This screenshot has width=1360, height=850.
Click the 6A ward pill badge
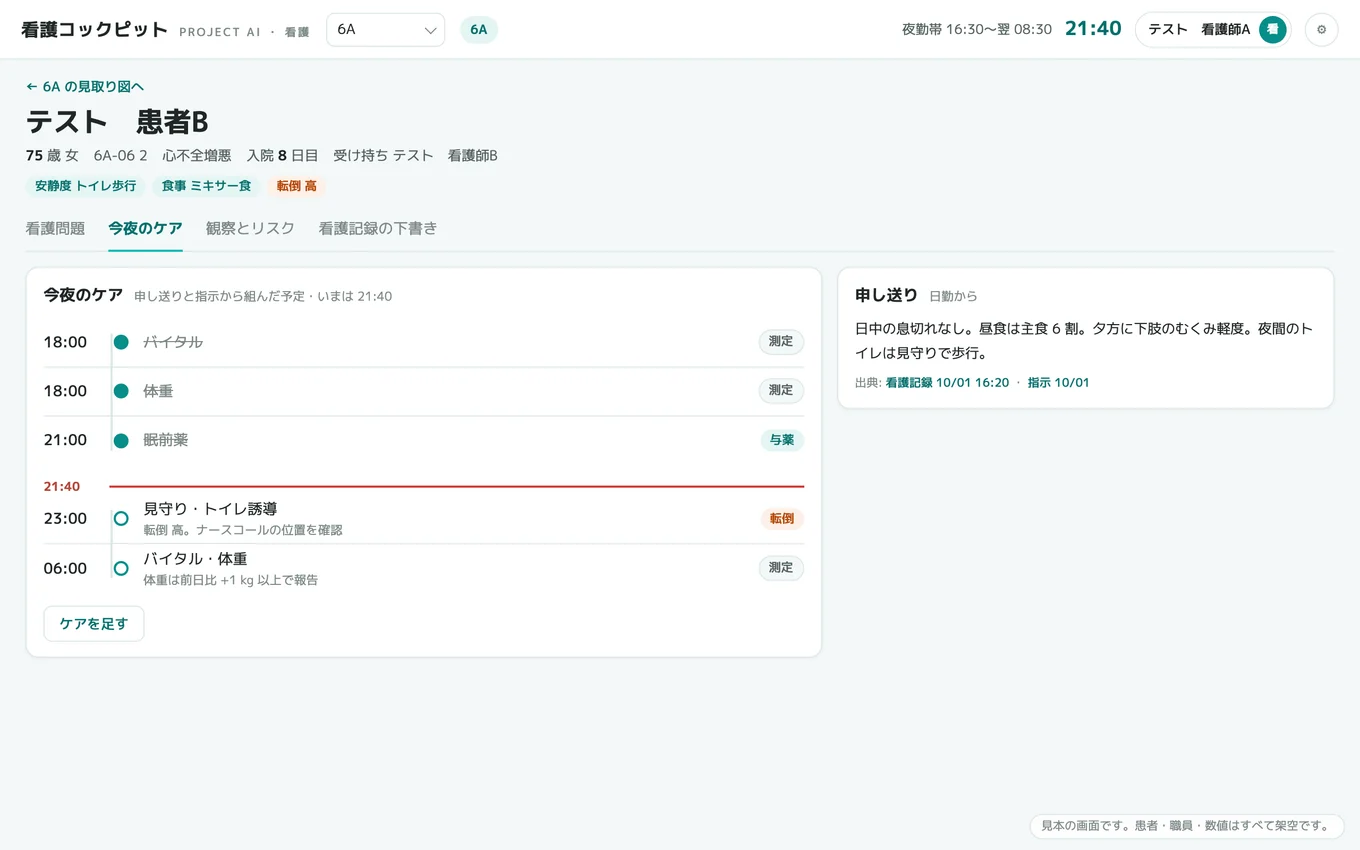point(479,30)
